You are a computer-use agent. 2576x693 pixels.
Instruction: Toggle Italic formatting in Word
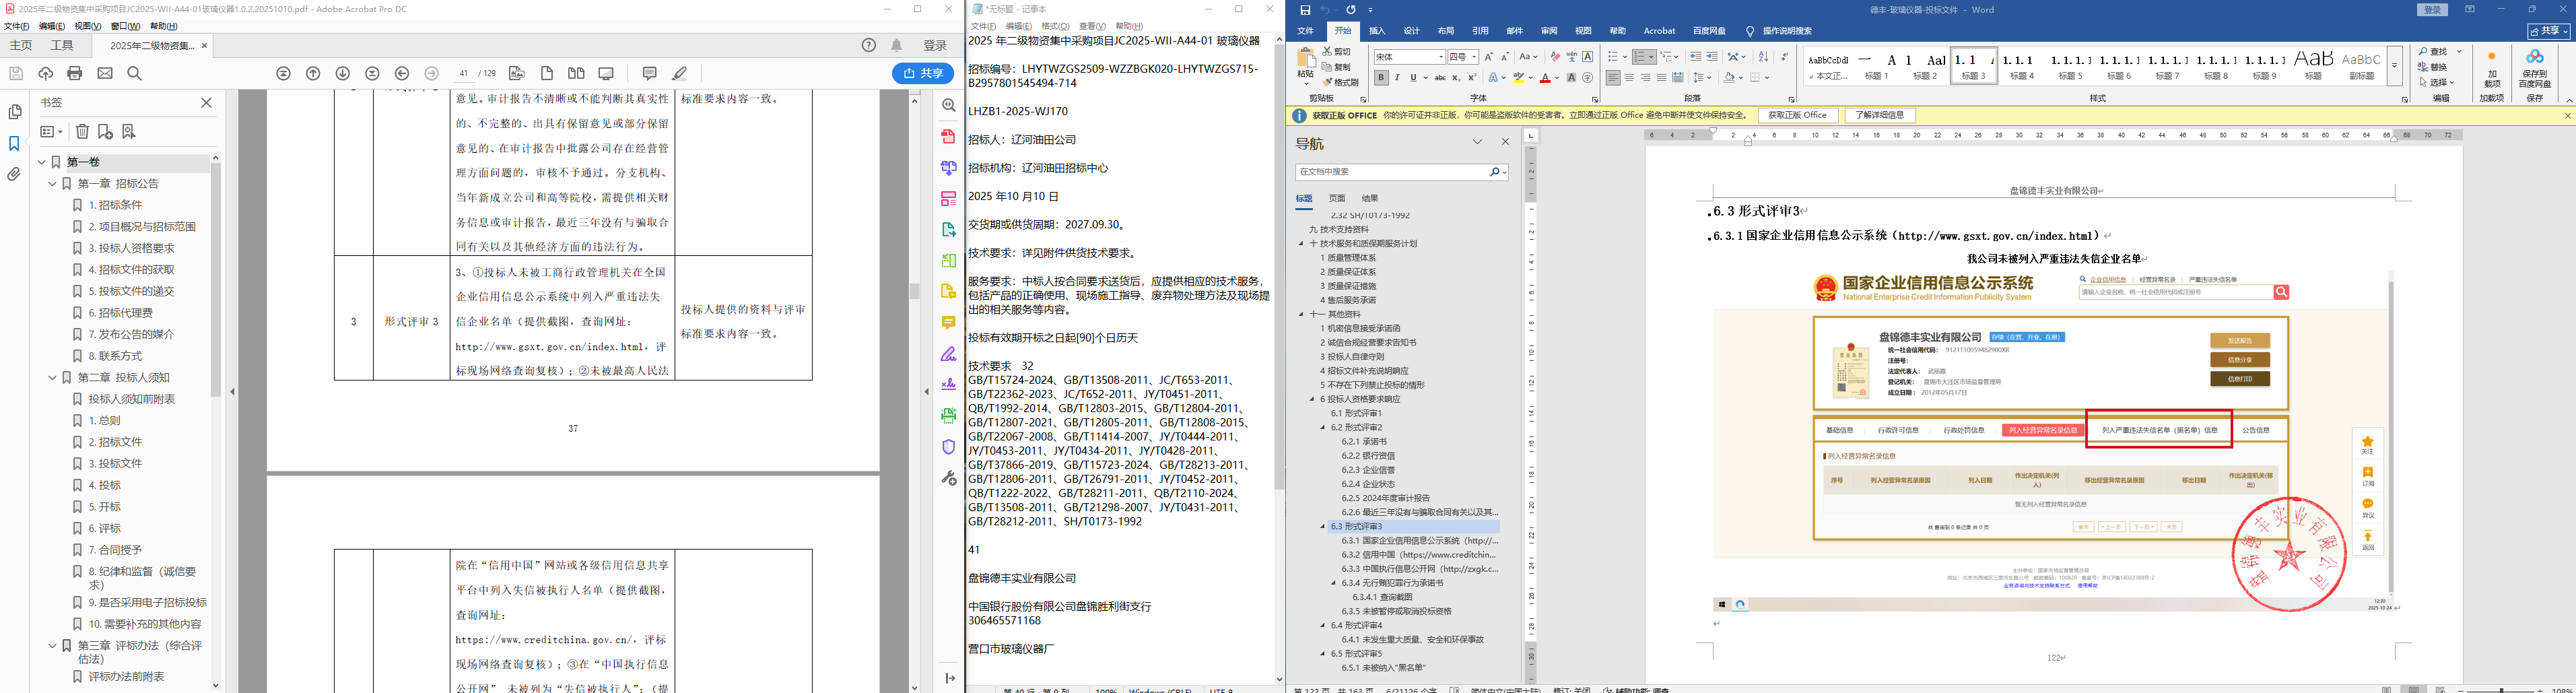point(1397,78)
